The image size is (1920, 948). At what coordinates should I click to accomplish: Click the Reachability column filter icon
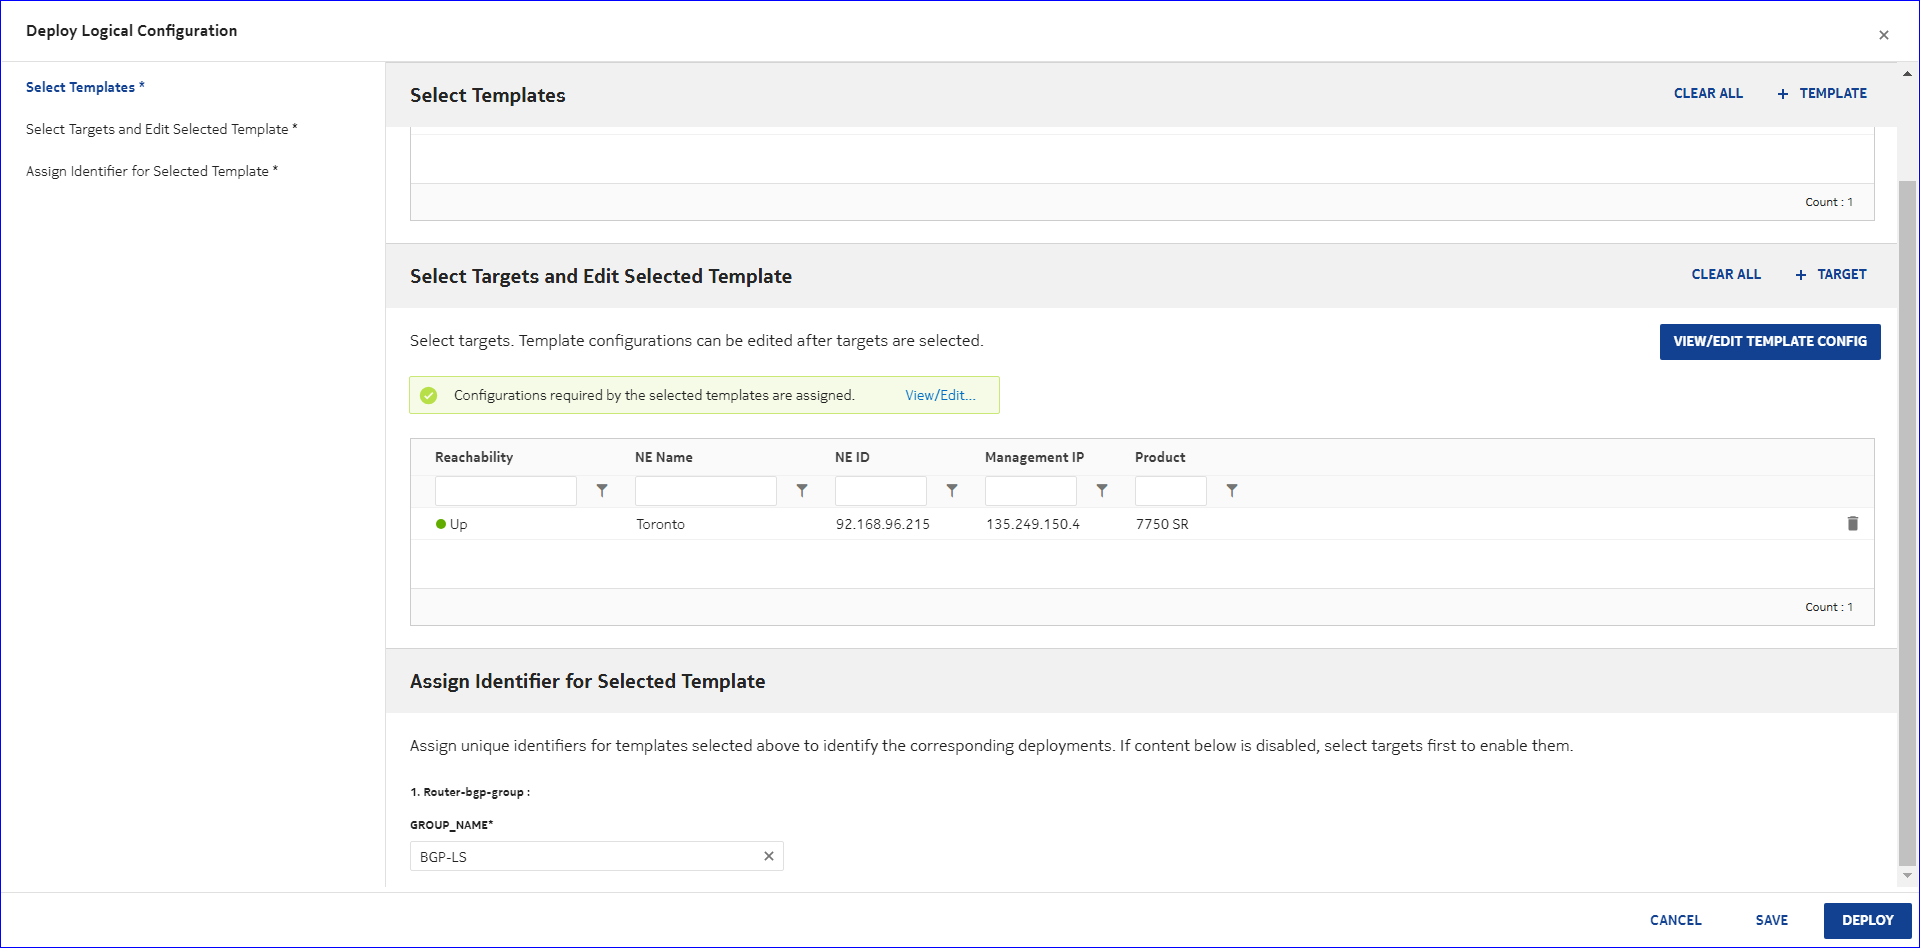pyautogui.click(x=602, y=491)
